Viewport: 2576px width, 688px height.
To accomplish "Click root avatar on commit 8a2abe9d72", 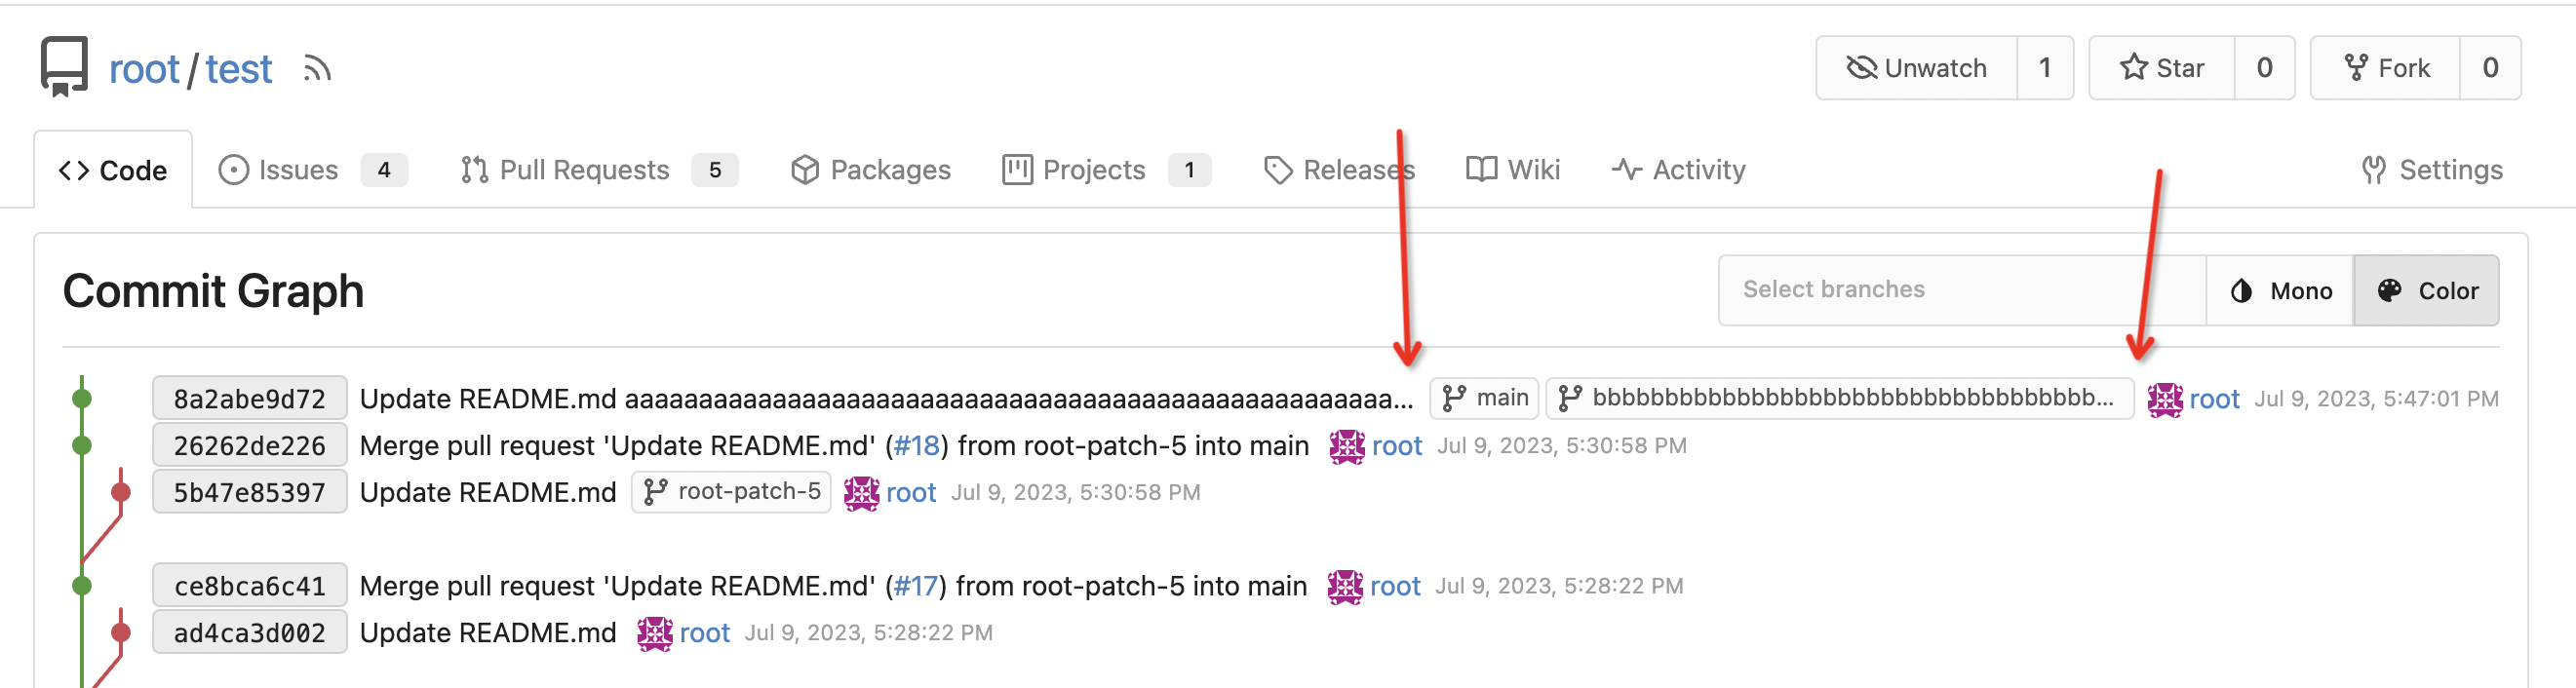I will pos(2164,399).
